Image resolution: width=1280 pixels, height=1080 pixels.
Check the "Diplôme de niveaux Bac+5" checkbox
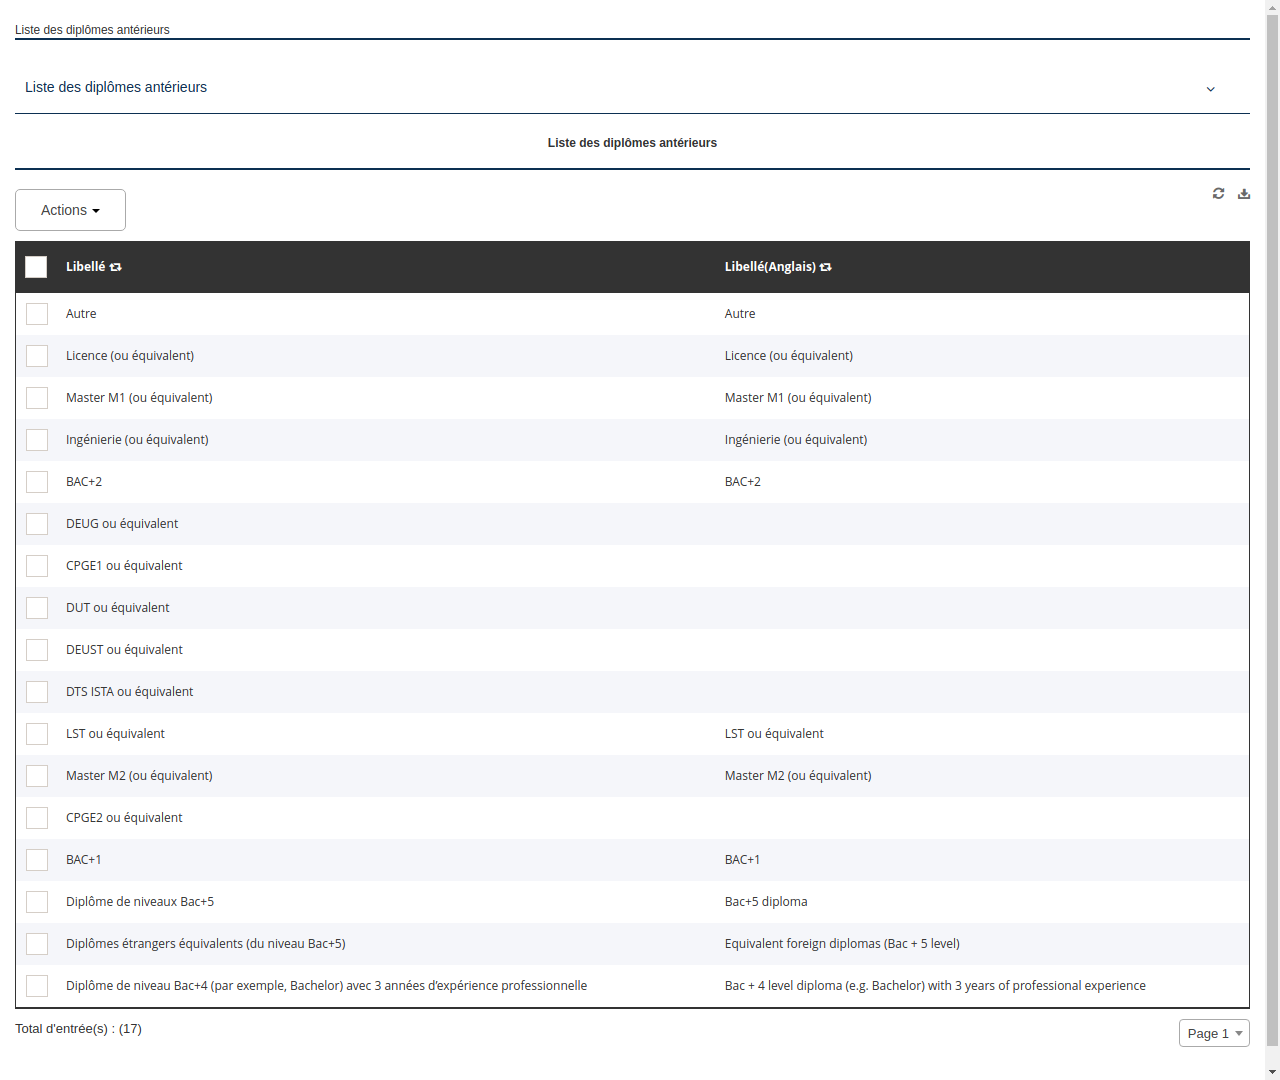(x=37, y=901)
